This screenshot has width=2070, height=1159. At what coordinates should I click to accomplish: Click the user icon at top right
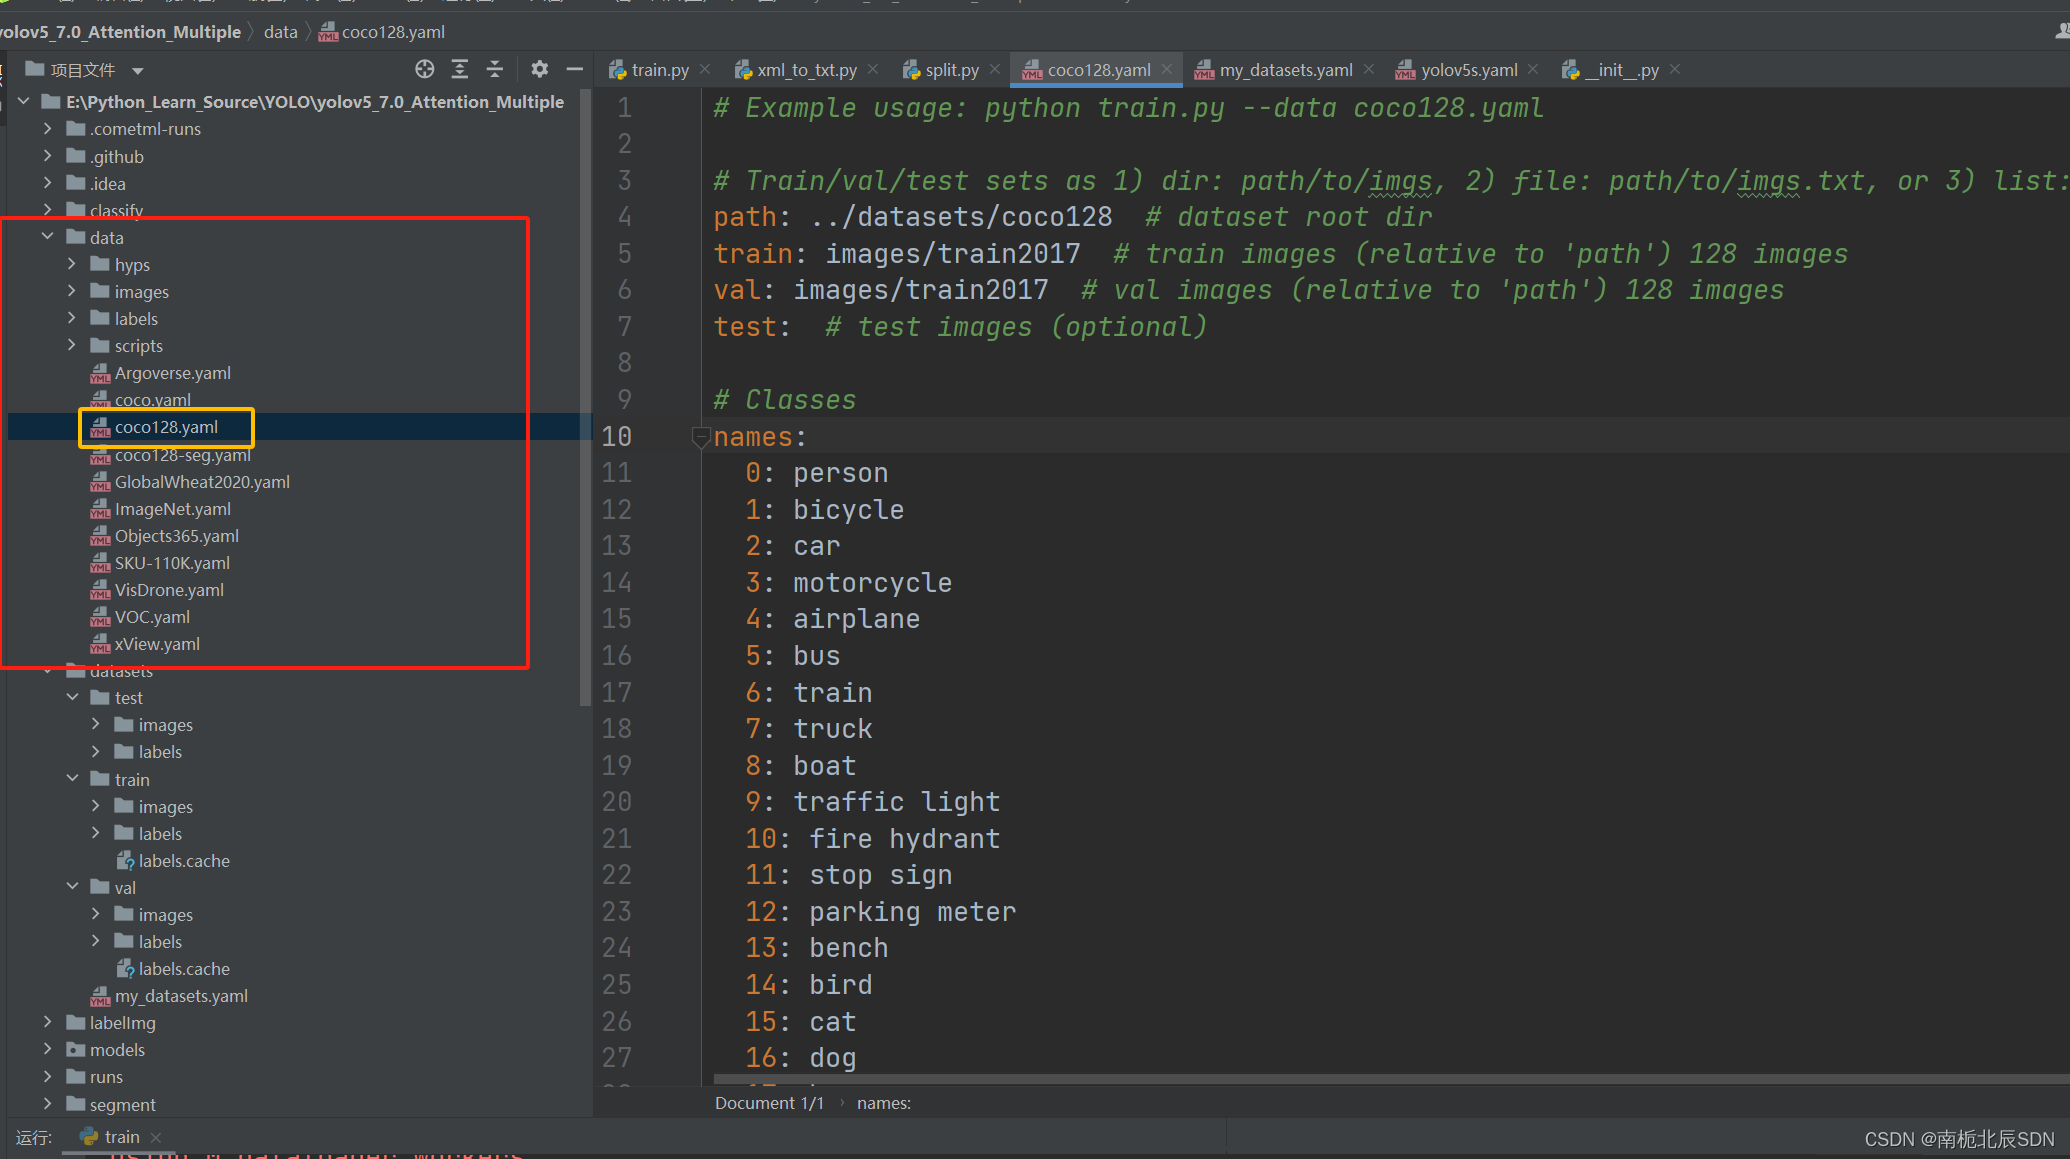(x=2061, y=31)
